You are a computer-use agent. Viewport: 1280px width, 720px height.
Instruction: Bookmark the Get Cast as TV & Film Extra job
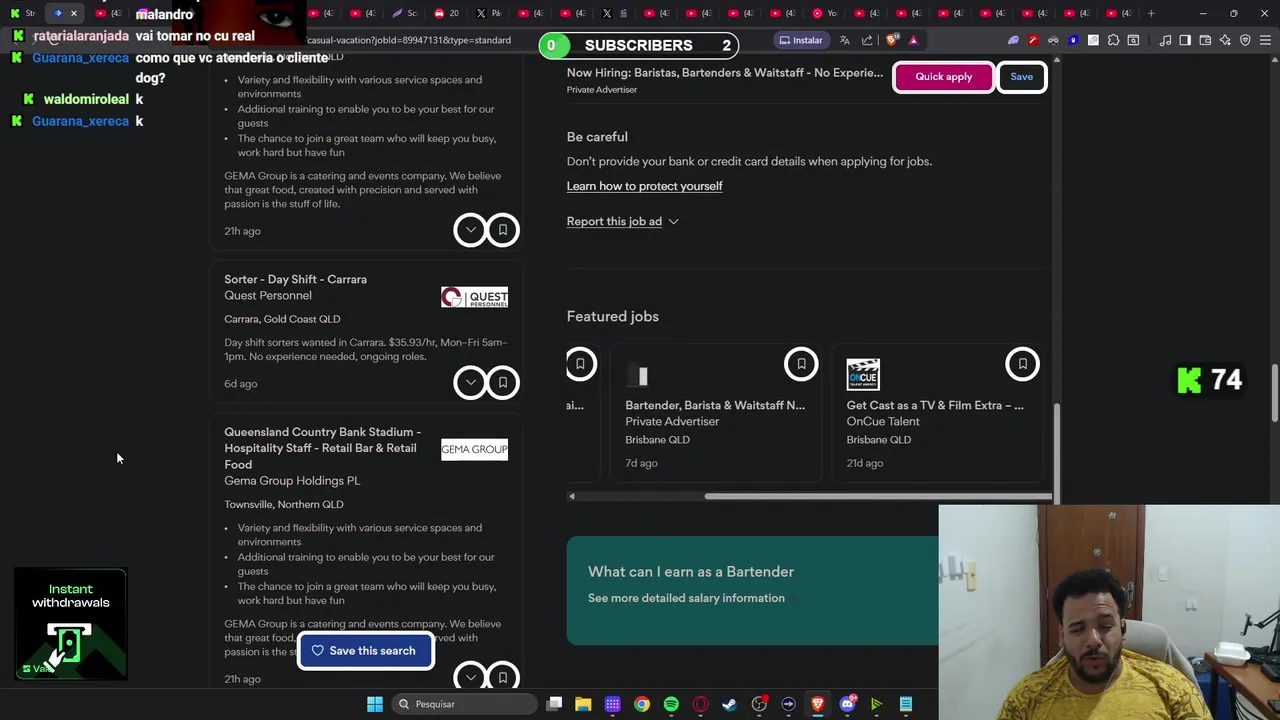click(1022, 364)
